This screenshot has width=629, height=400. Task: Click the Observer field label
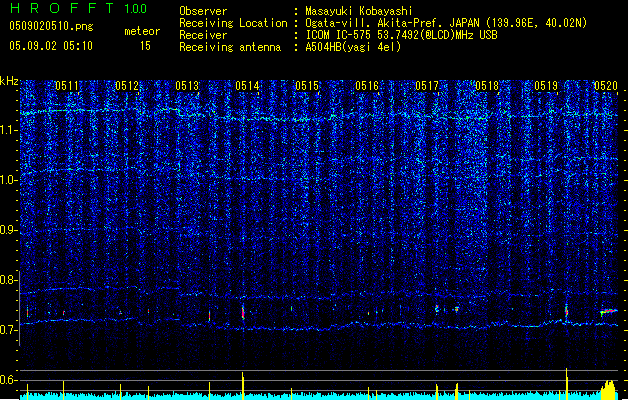203,11
